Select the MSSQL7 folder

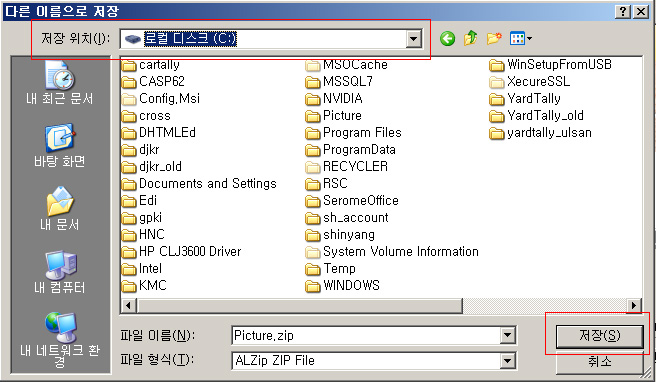coord(339,81)
